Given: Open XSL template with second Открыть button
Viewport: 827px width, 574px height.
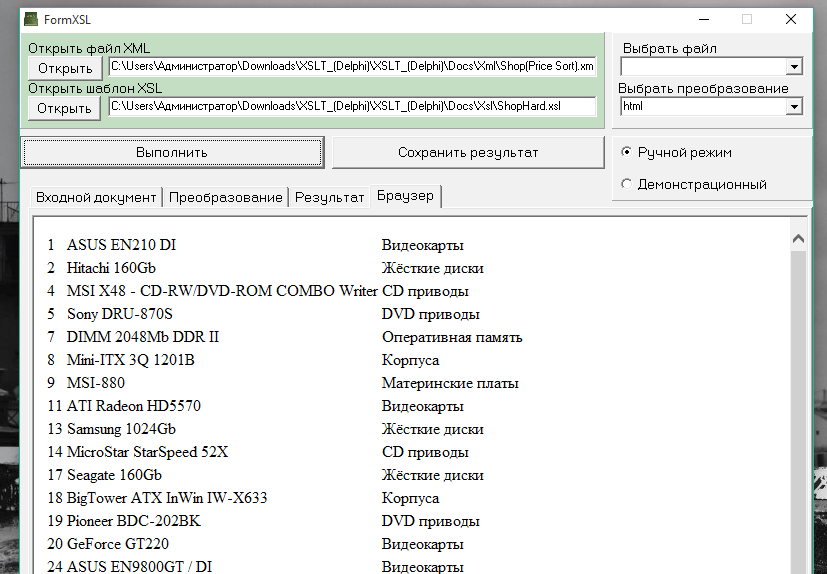Looking at the screenshot, I should 64,108.
